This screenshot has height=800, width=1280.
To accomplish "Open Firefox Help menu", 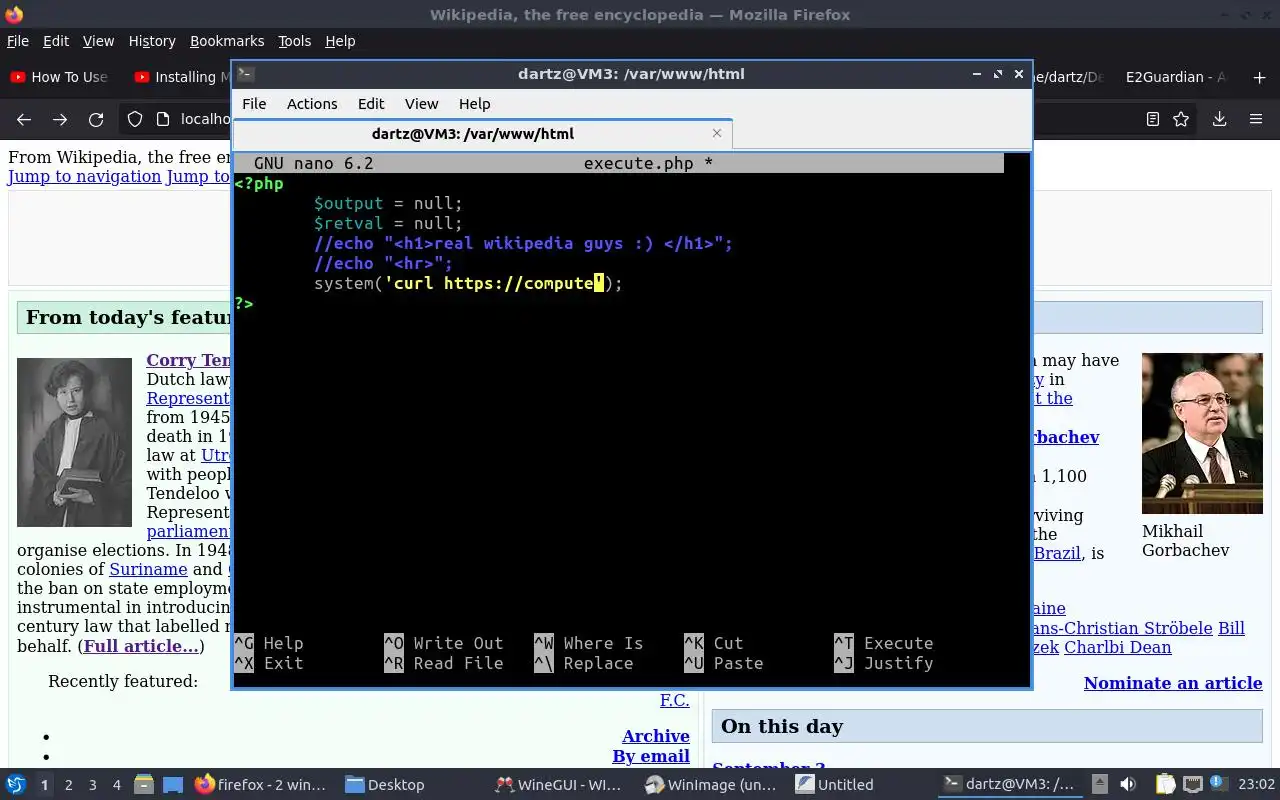I will [x=340, y=41].
